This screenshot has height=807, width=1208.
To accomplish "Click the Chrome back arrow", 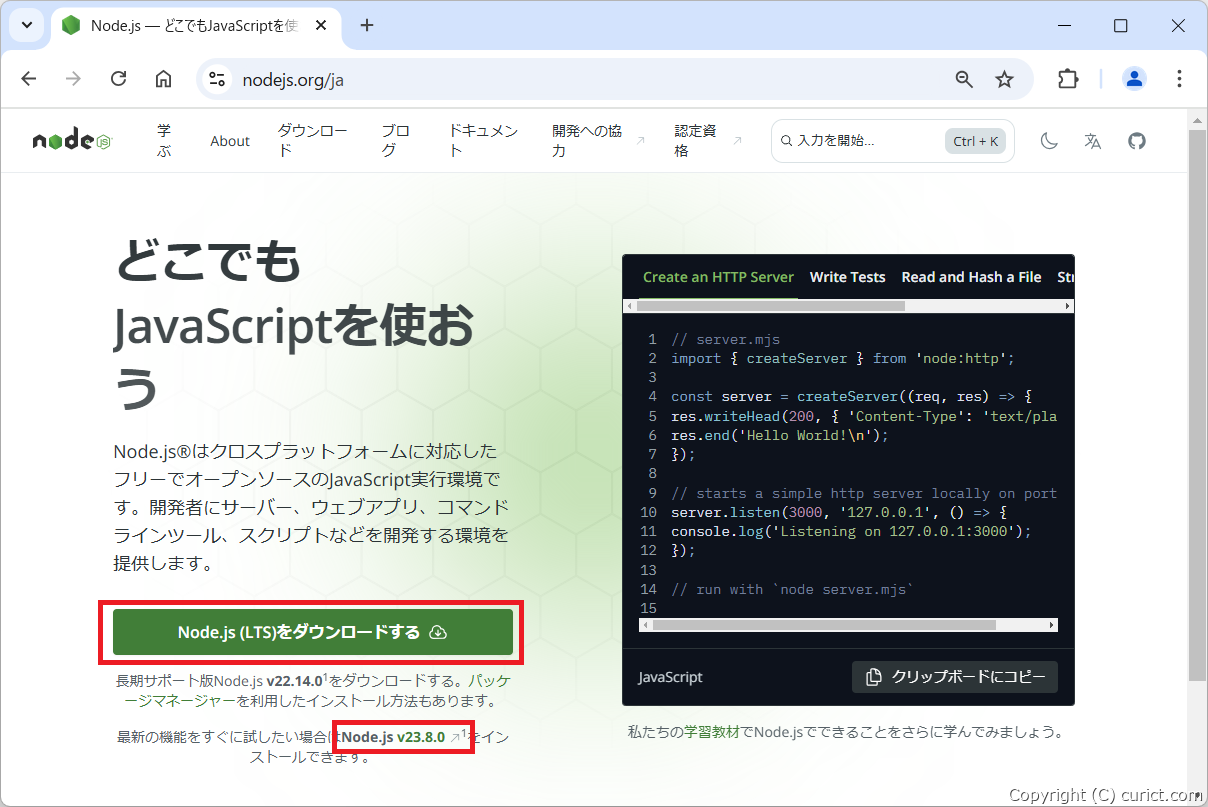I will 29,79.
